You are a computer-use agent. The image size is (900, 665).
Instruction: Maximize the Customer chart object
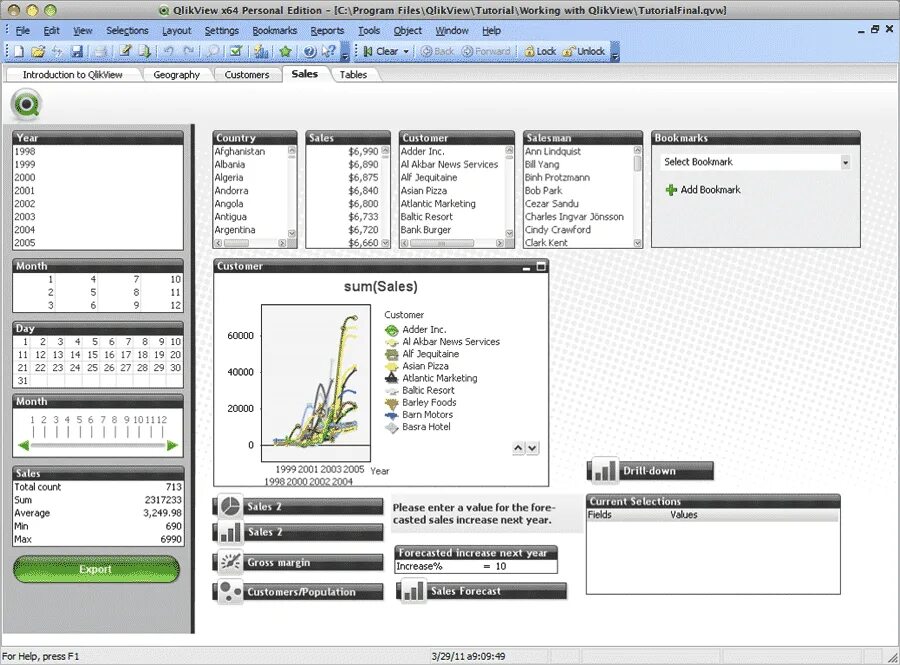tap(541, 266)
